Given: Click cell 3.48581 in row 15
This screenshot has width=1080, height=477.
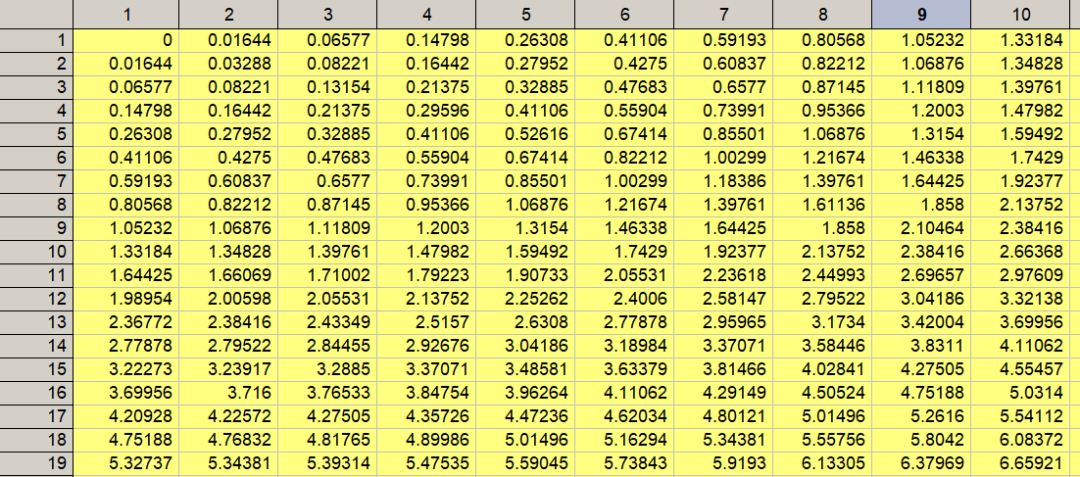Looking at the screenshot, I should pyautogui.click(x=525, y=370).
